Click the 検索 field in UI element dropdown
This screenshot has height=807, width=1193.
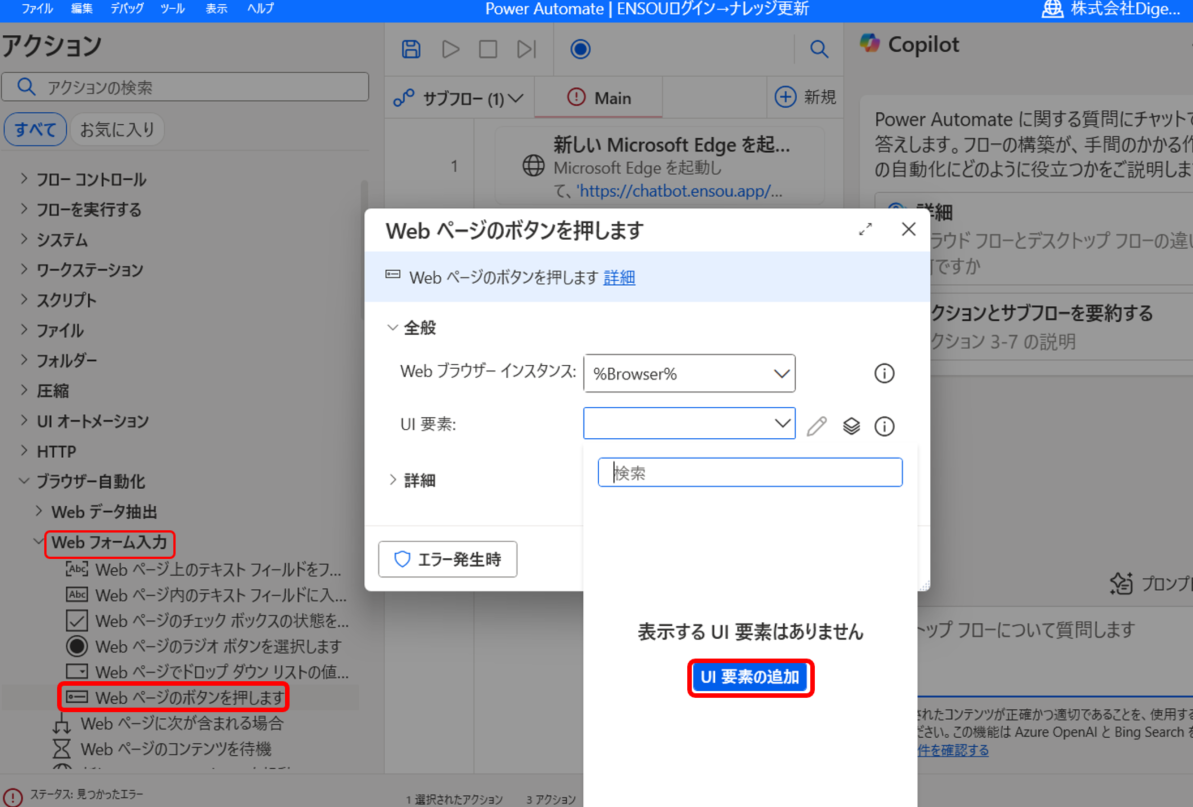tap(750, 472)
